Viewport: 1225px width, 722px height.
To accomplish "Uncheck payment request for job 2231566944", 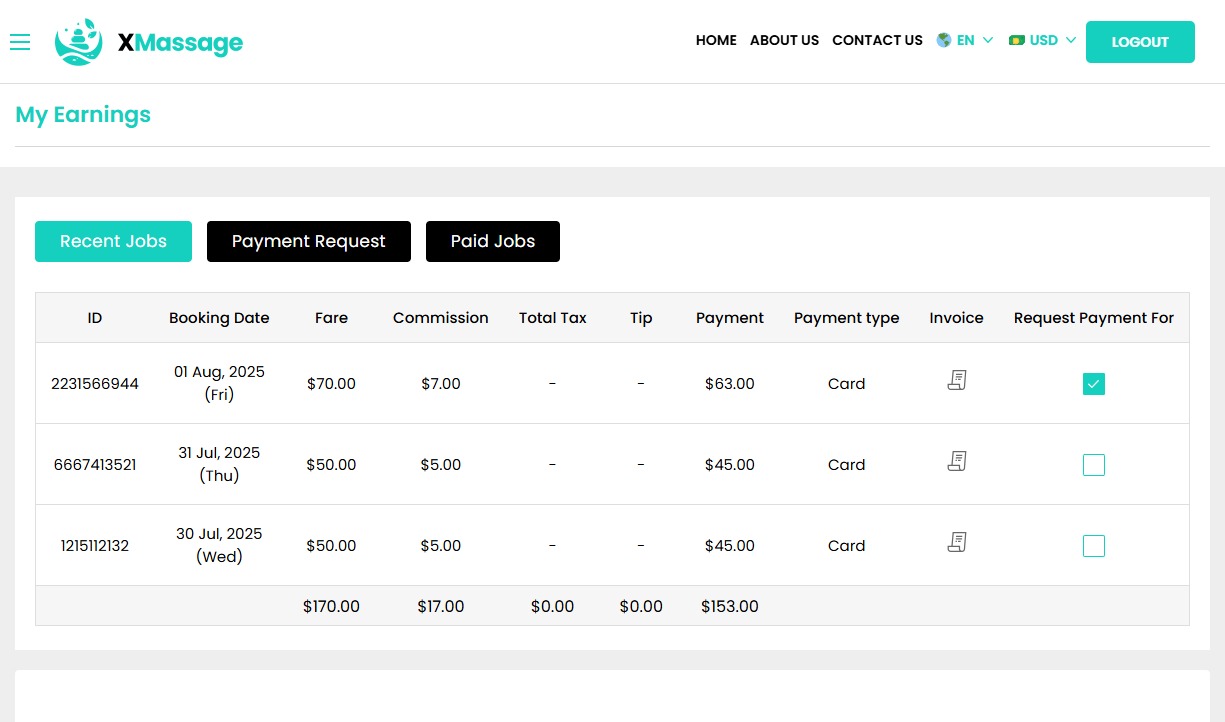I will pyautogui.click(x=1094, y=384).
